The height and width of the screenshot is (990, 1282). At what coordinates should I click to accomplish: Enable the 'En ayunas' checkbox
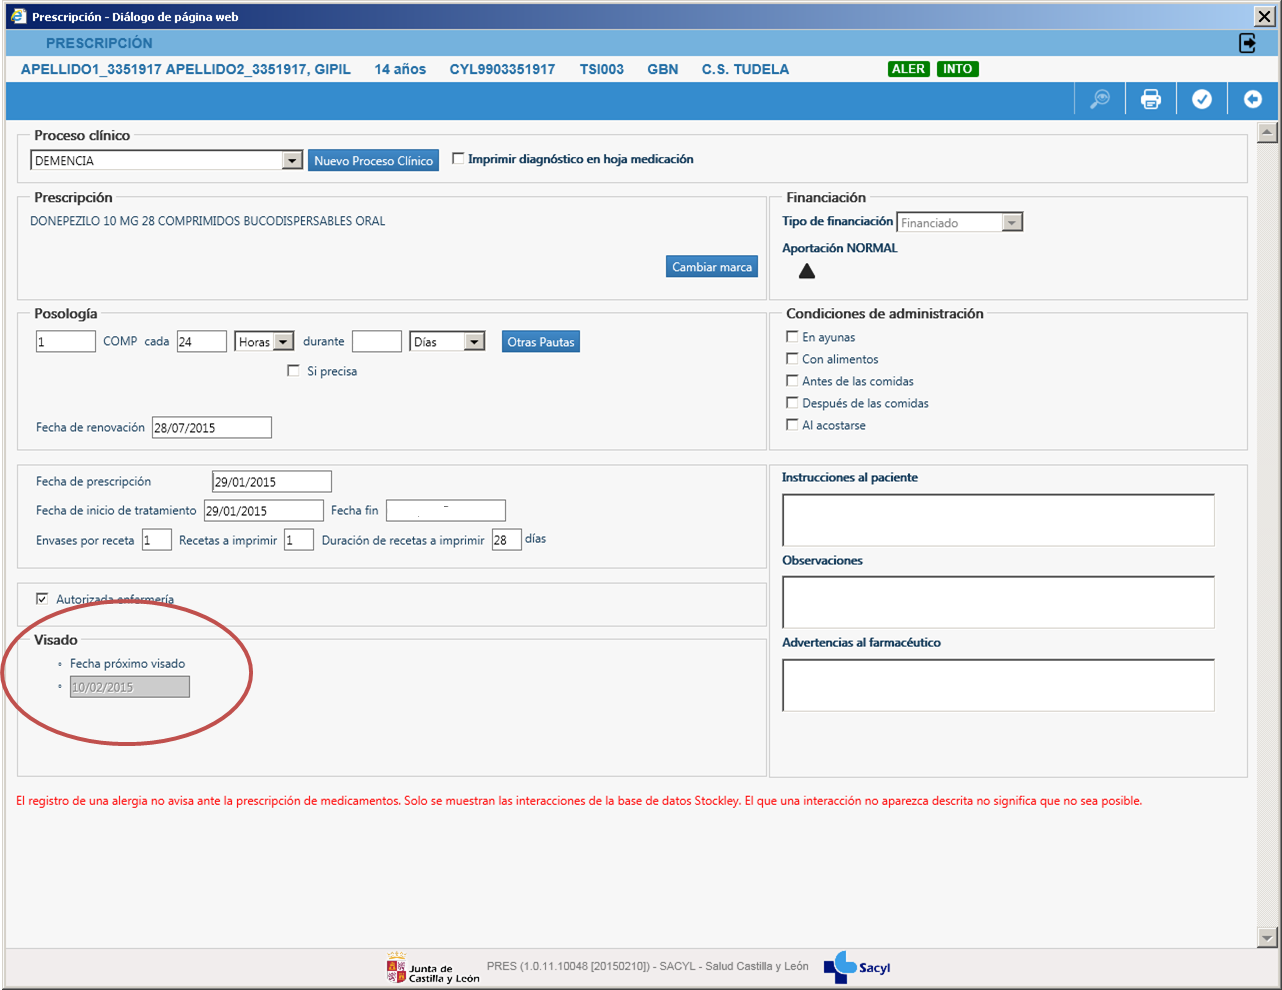pyautogui.click(x=792, y=337)
